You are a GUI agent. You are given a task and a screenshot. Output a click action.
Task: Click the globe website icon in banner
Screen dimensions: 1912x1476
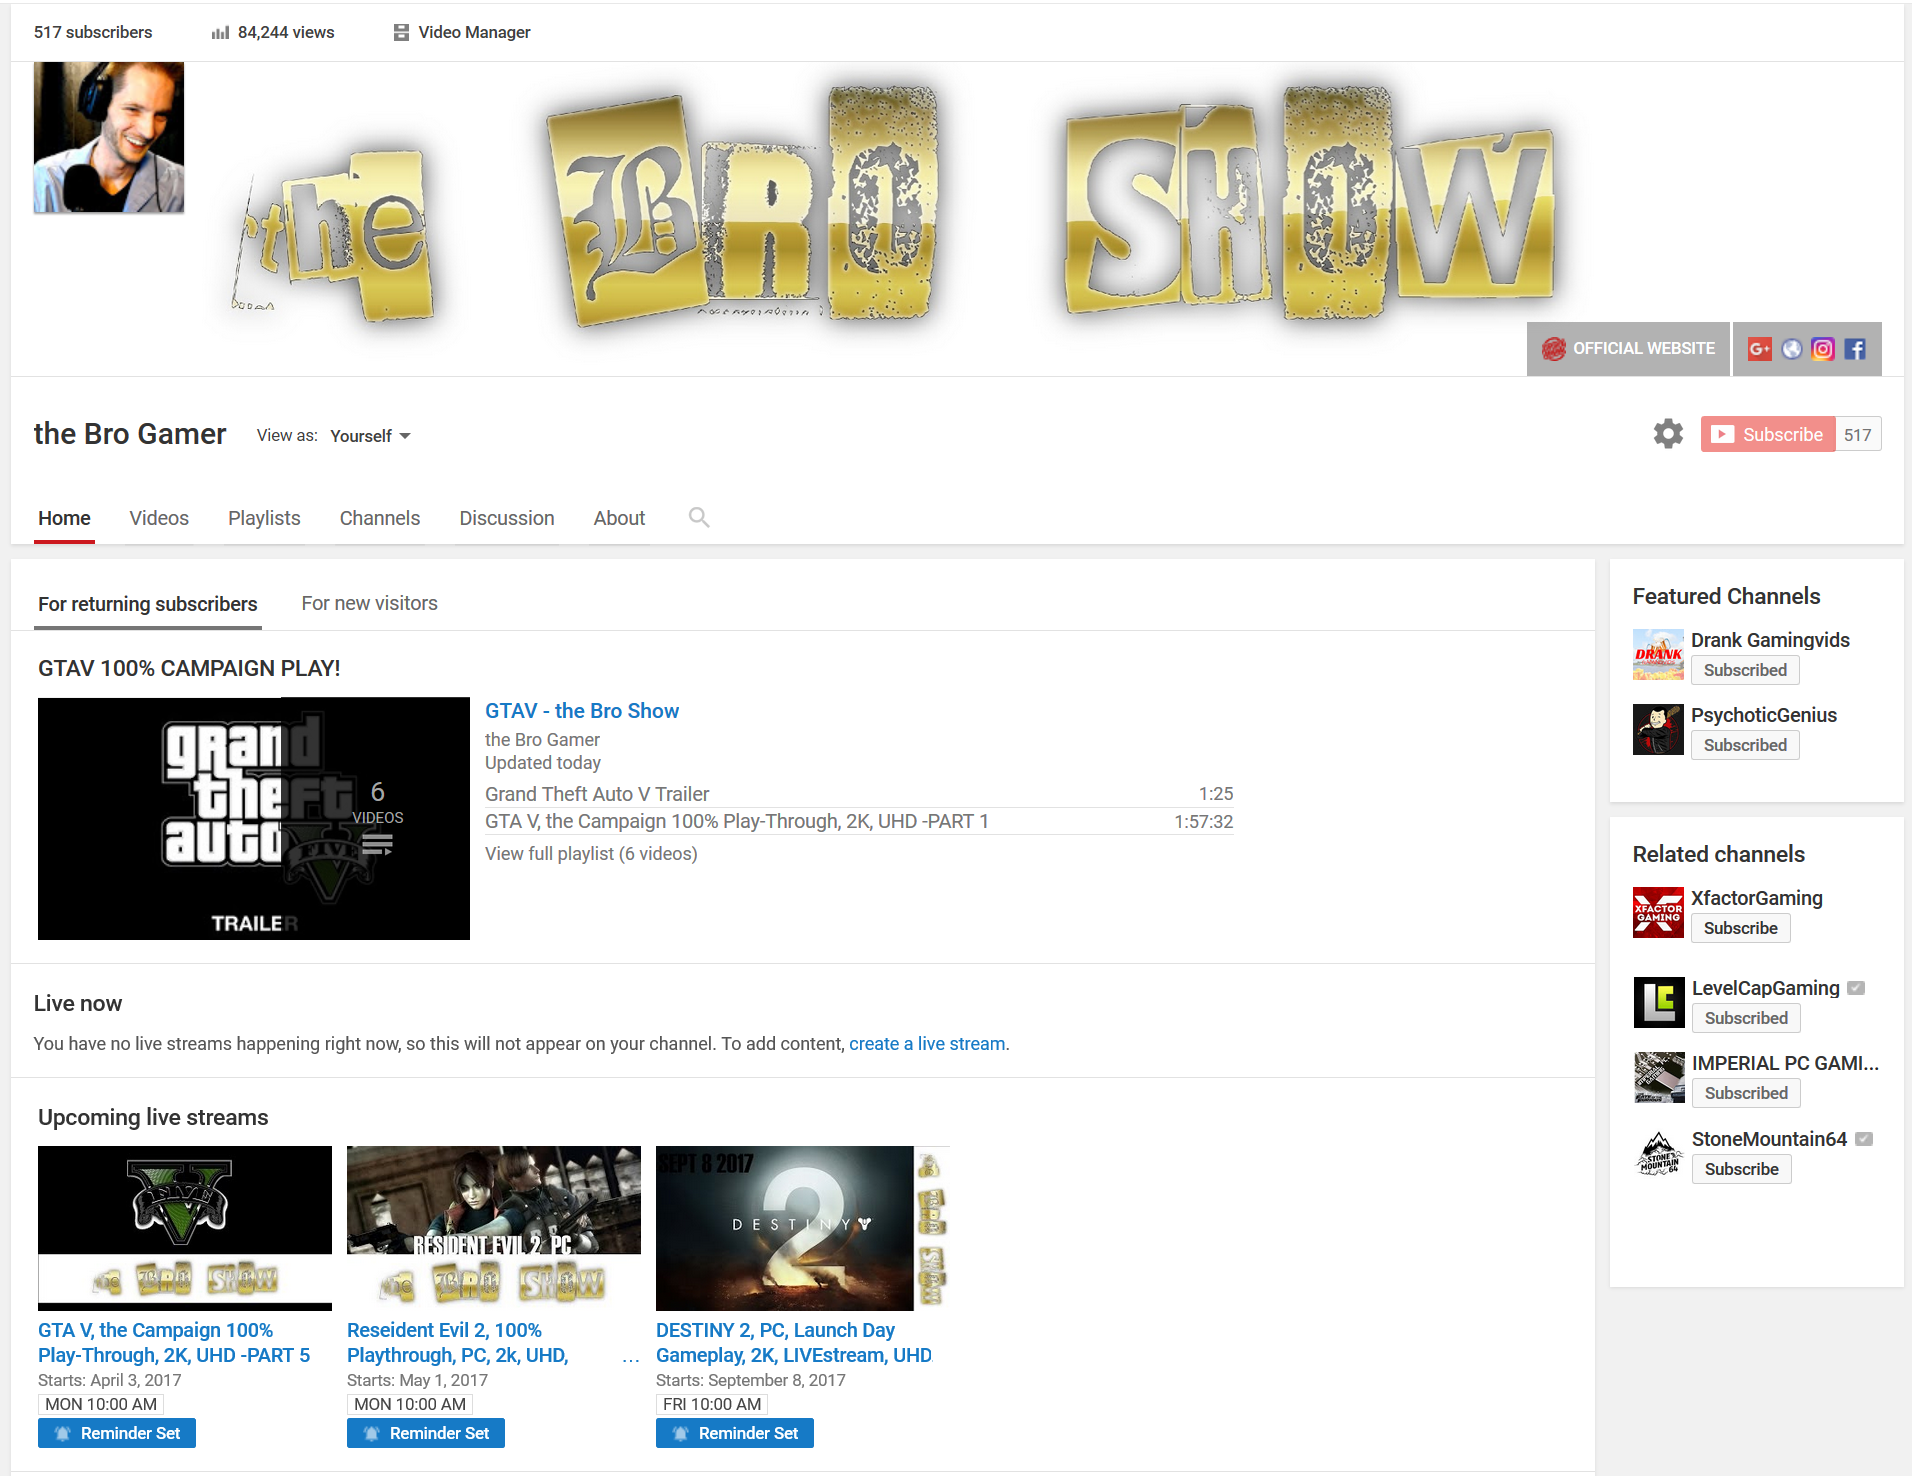click(x=1792, y=349)
